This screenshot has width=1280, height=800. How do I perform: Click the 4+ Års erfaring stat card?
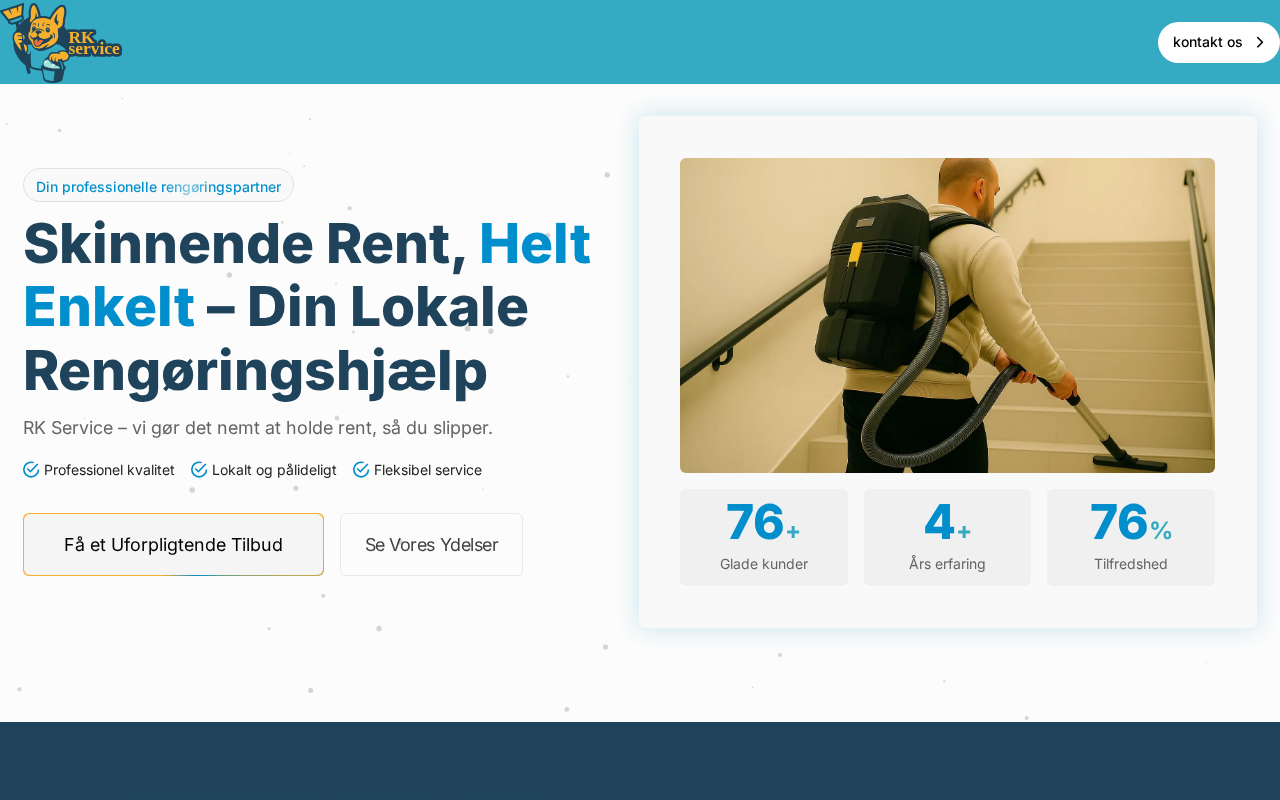[947, 537]
